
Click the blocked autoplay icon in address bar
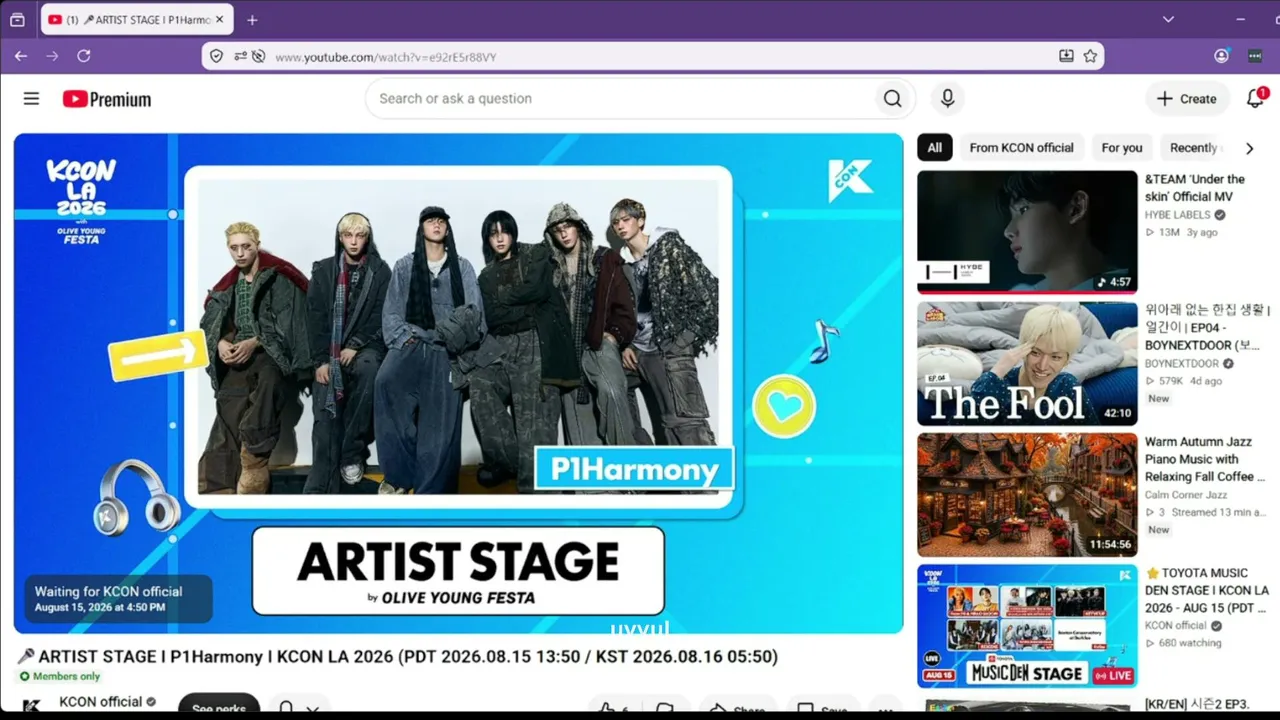pyautogui.click(x=259, y=57)
